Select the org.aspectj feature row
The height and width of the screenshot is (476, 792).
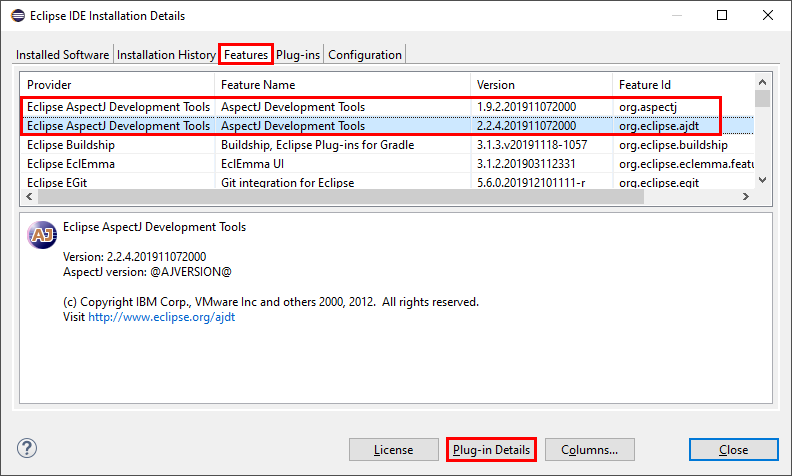click(x=387, y=107)
